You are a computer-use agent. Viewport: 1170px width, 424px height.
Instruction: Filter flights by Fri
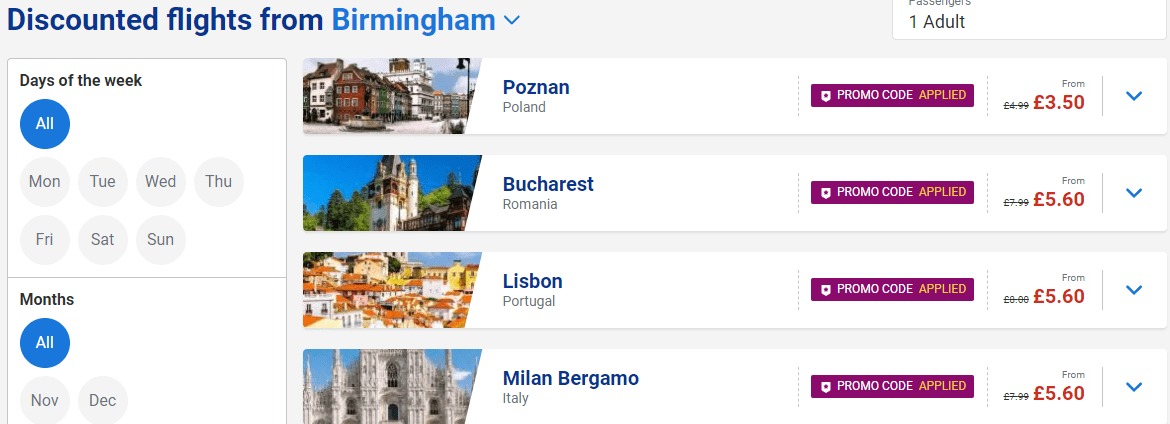tap(45, 240)
